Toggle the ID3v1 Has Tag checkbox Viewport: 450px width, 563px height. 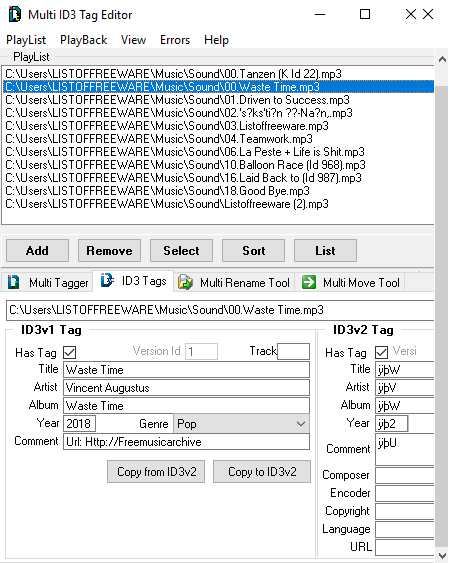click(69, 352)
